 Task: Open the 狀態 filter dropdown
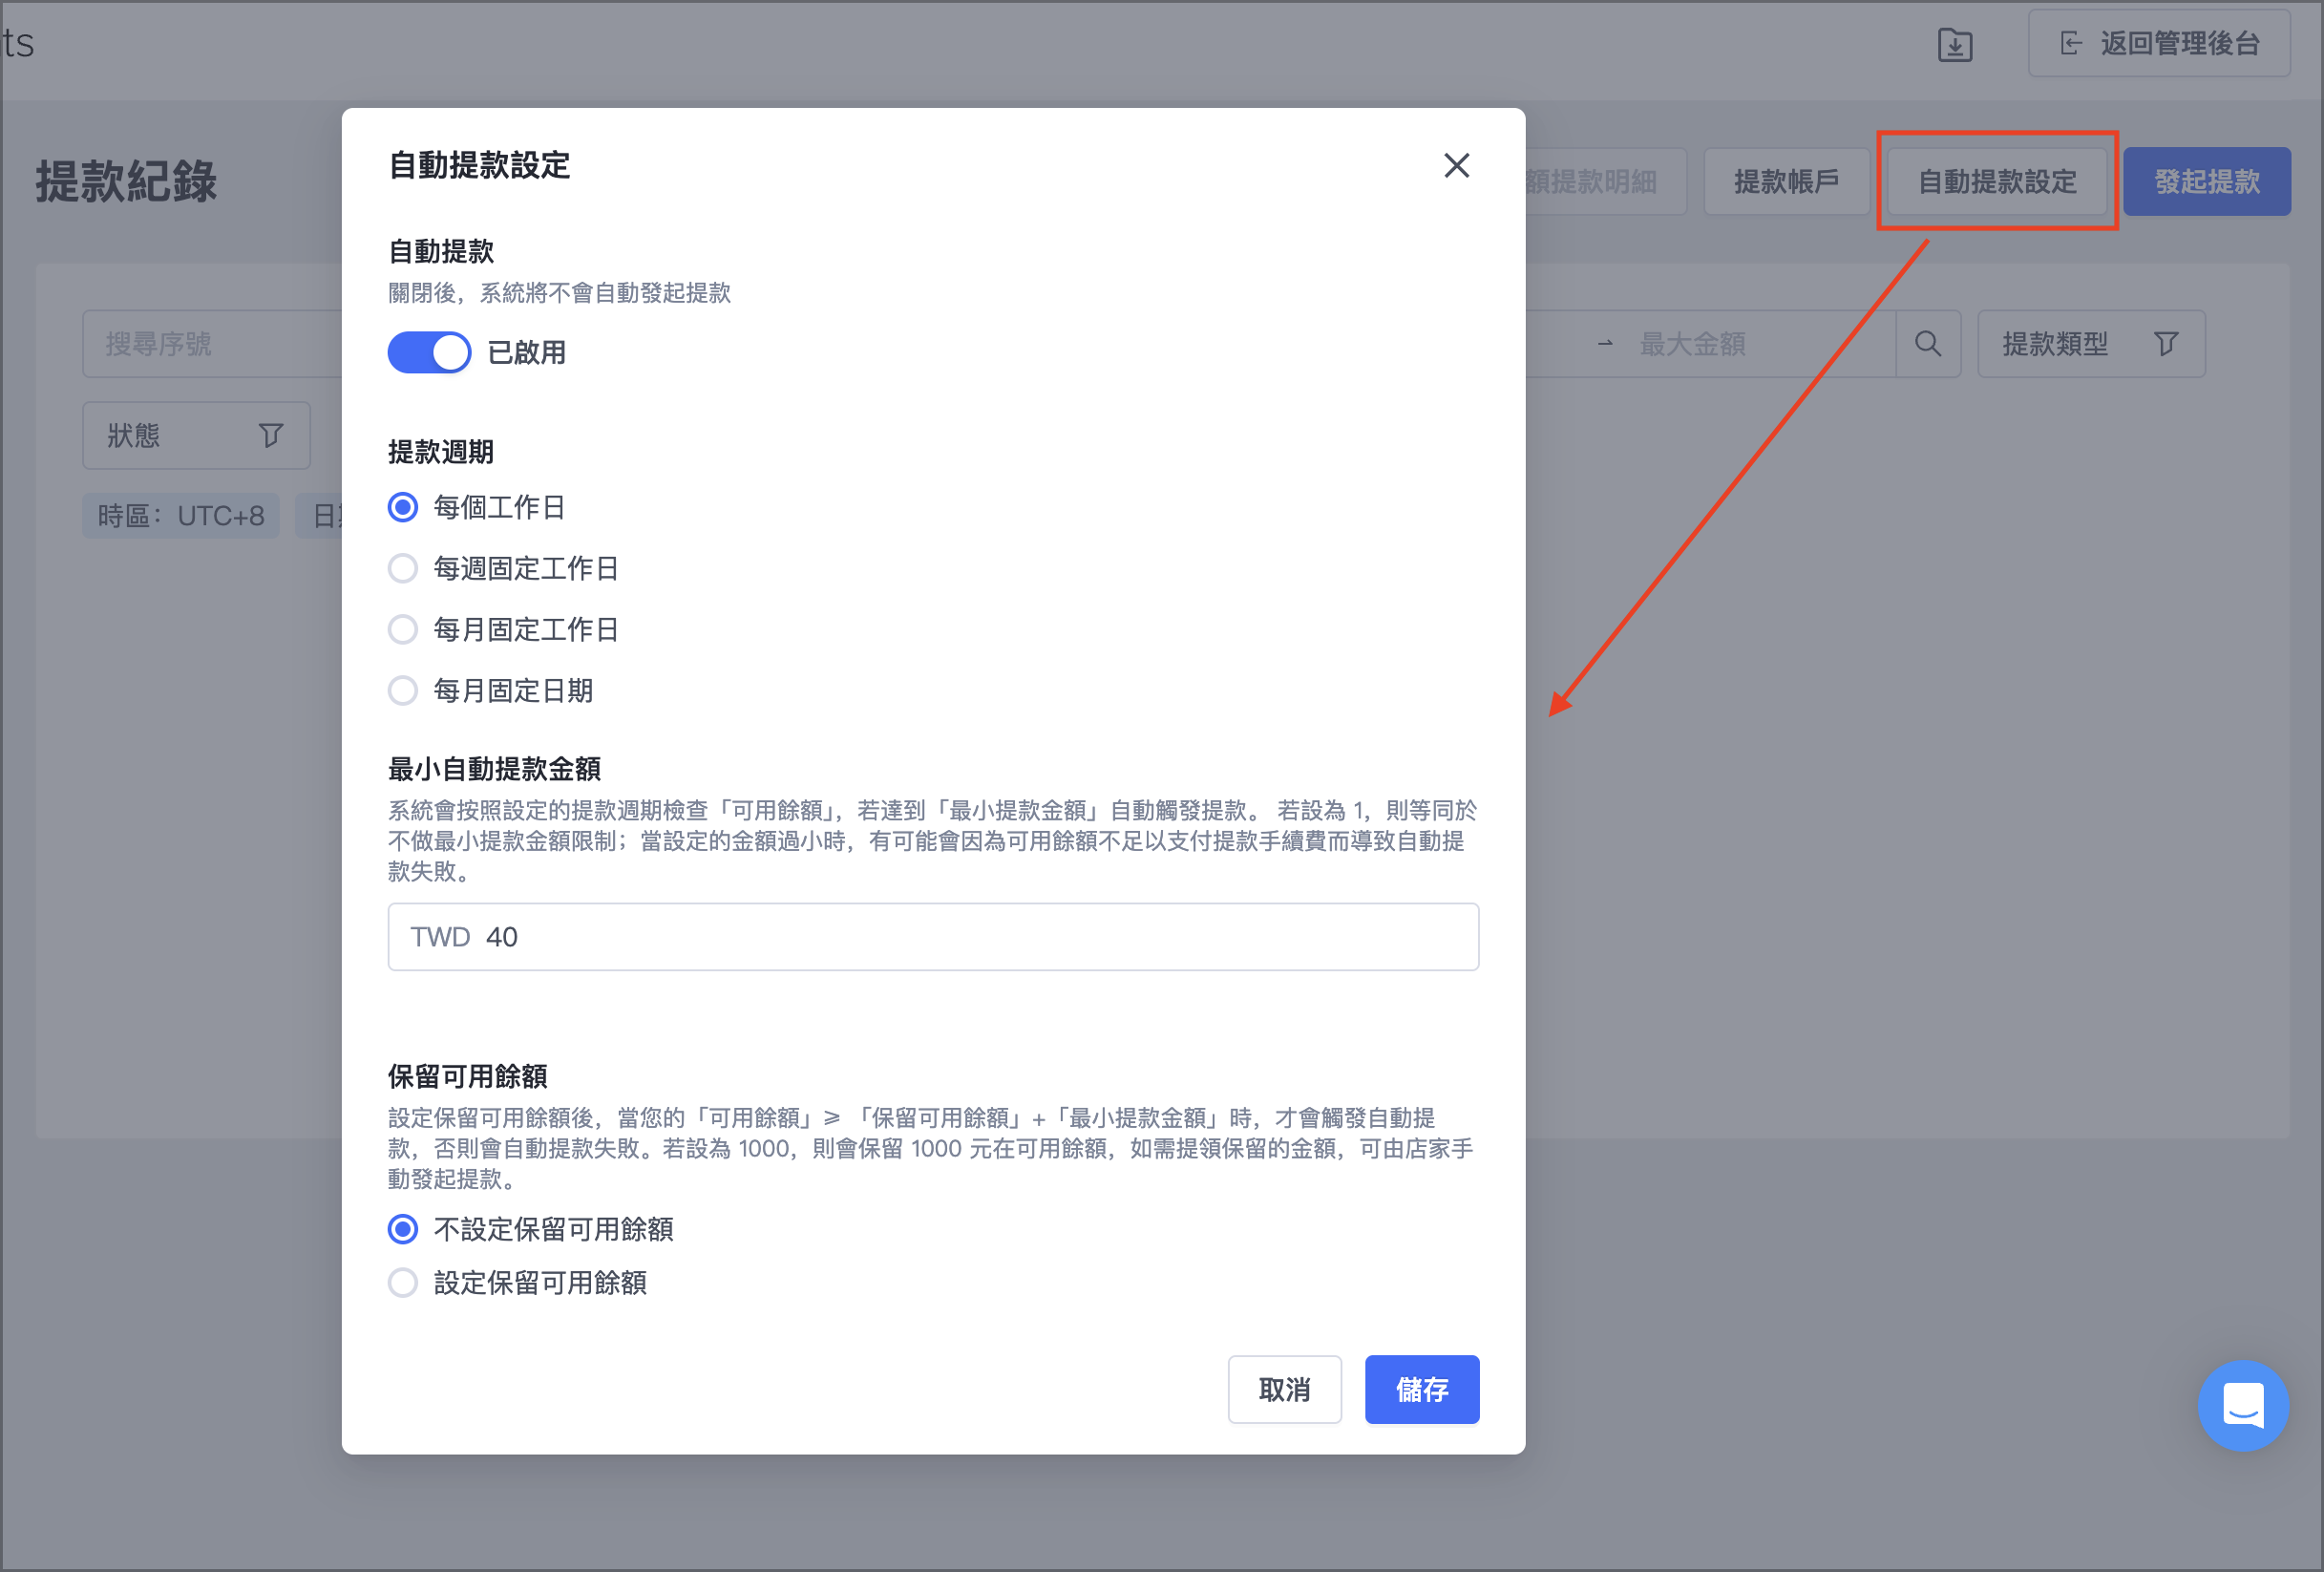(x=196, y=435)
